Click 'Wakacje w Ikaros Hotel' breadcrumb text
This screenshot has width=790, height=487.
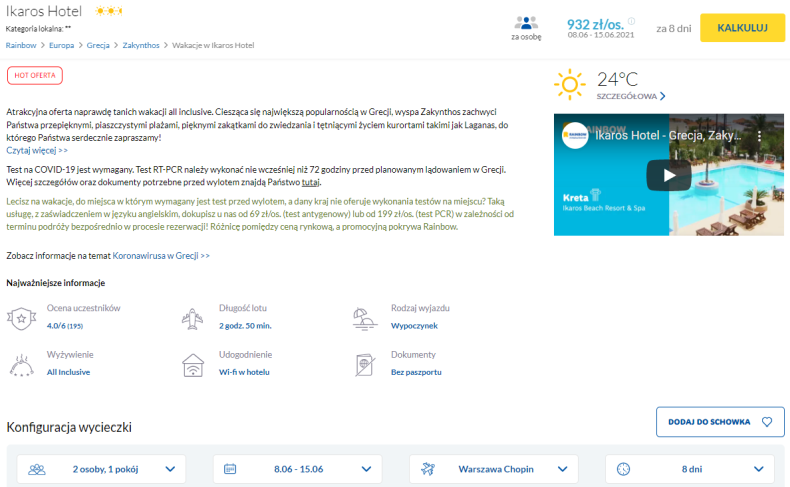click(x=213, y=45)
